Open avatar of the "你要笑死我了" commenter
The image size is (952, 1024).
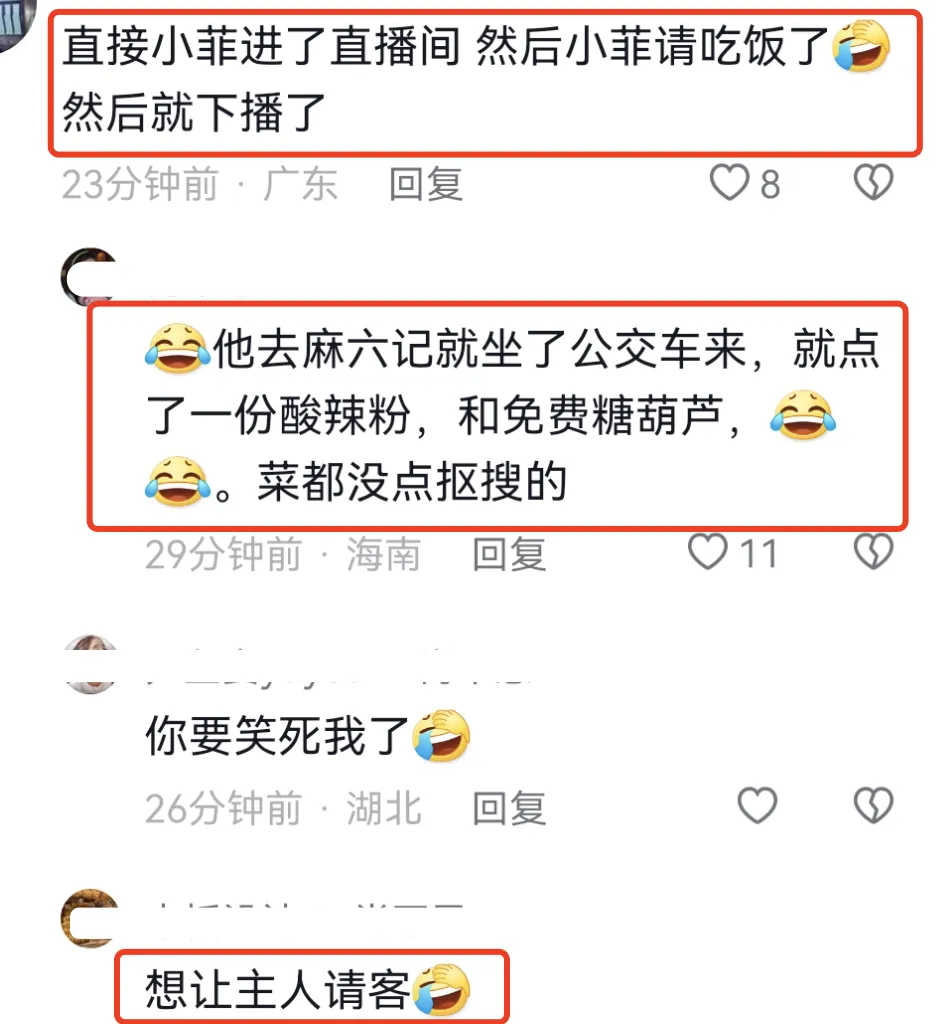pos(90,664)
